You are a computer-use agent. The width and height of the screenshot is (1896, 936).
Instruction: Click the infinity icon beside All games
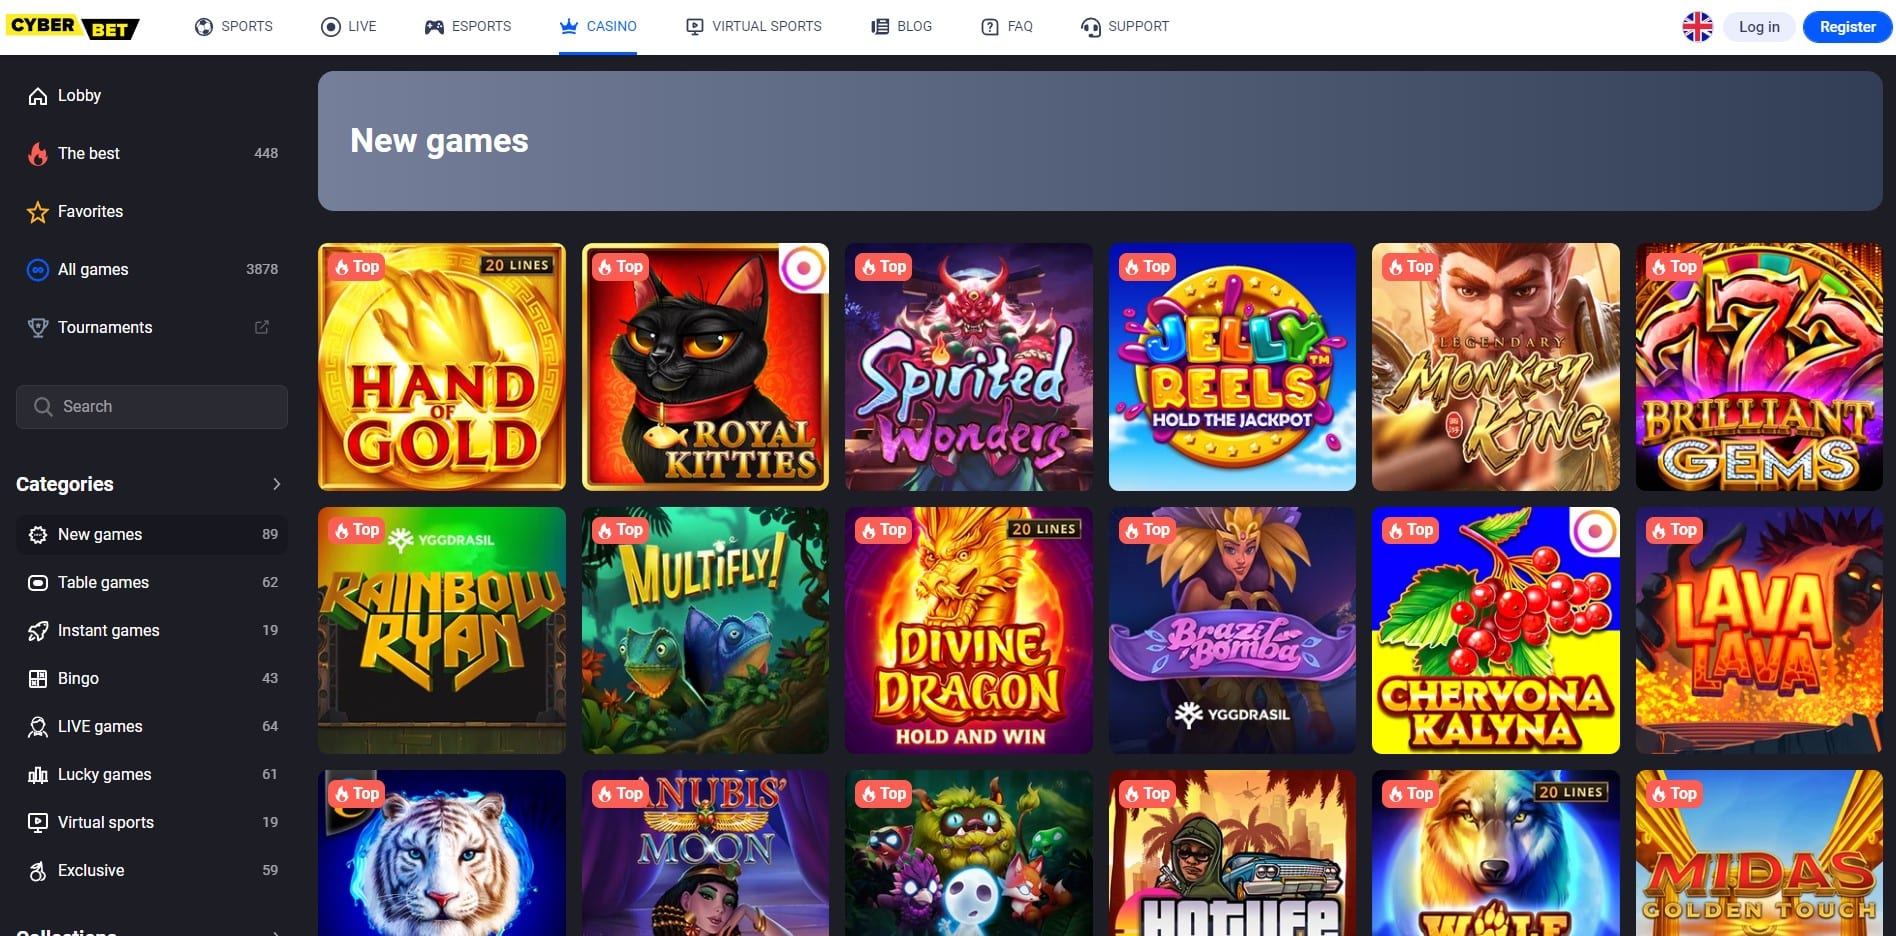(38, 270)
